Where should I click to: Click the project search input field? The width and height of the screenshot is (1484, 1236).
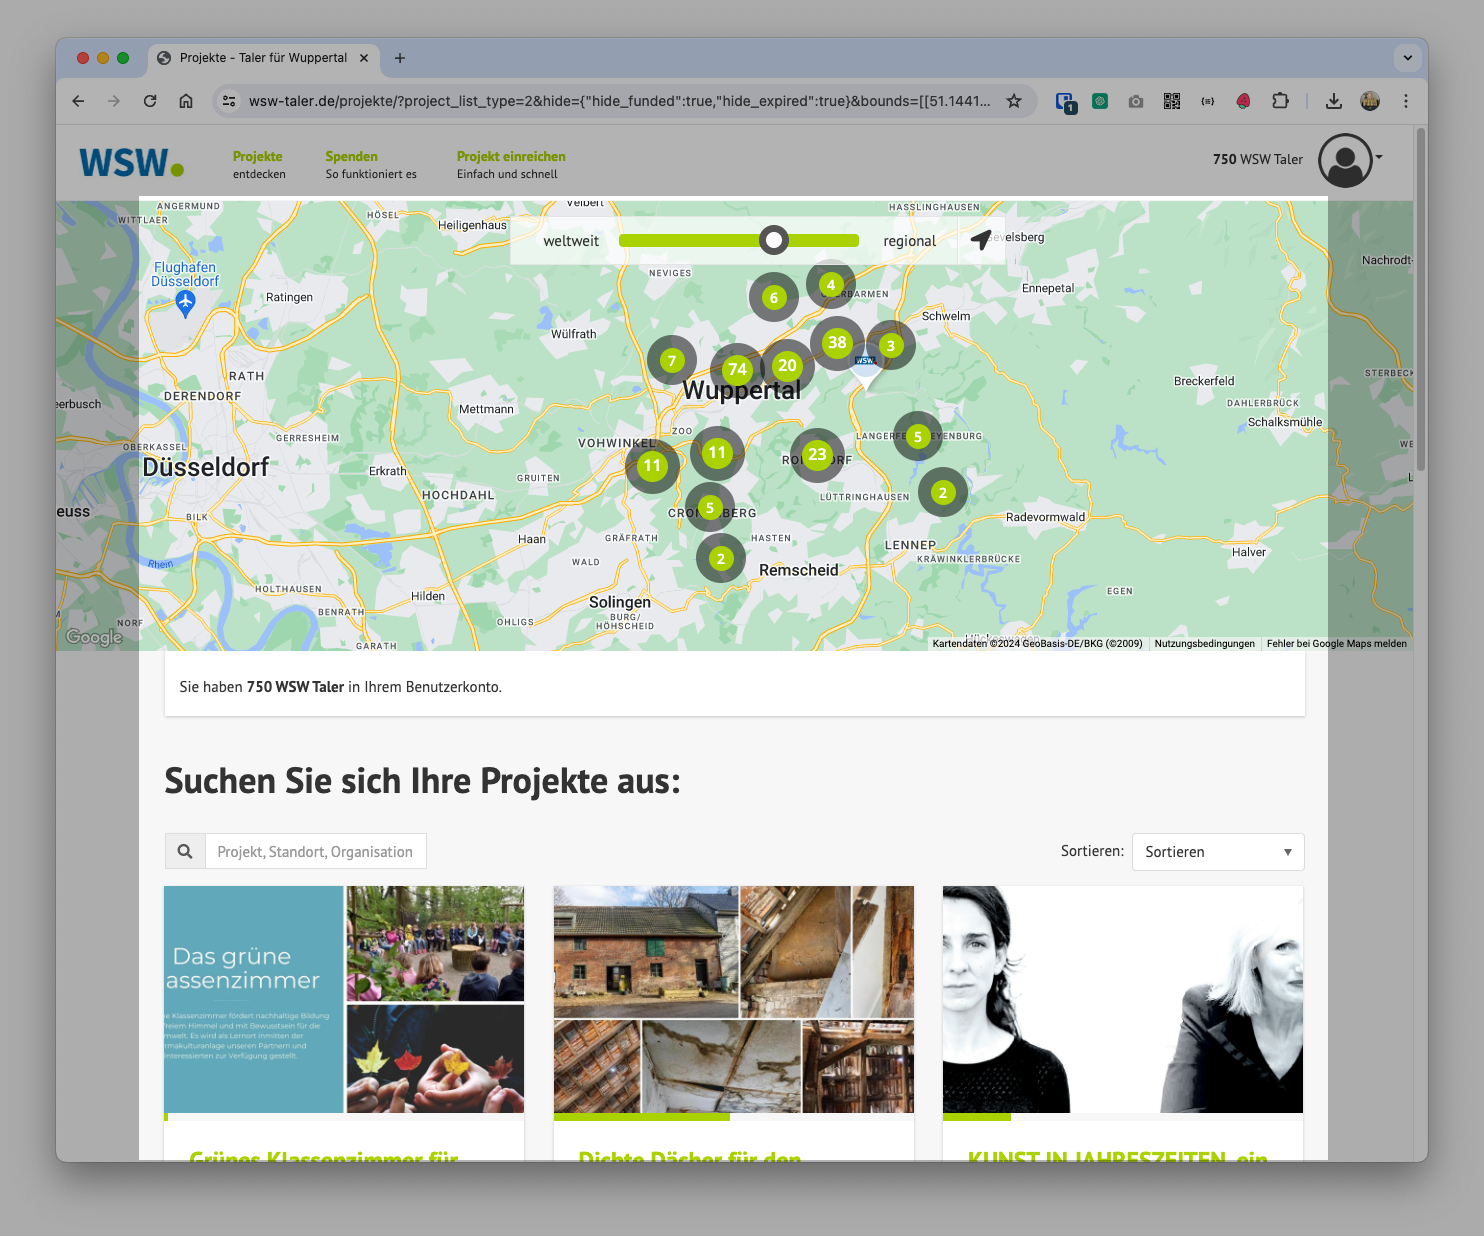coord(315,851)
